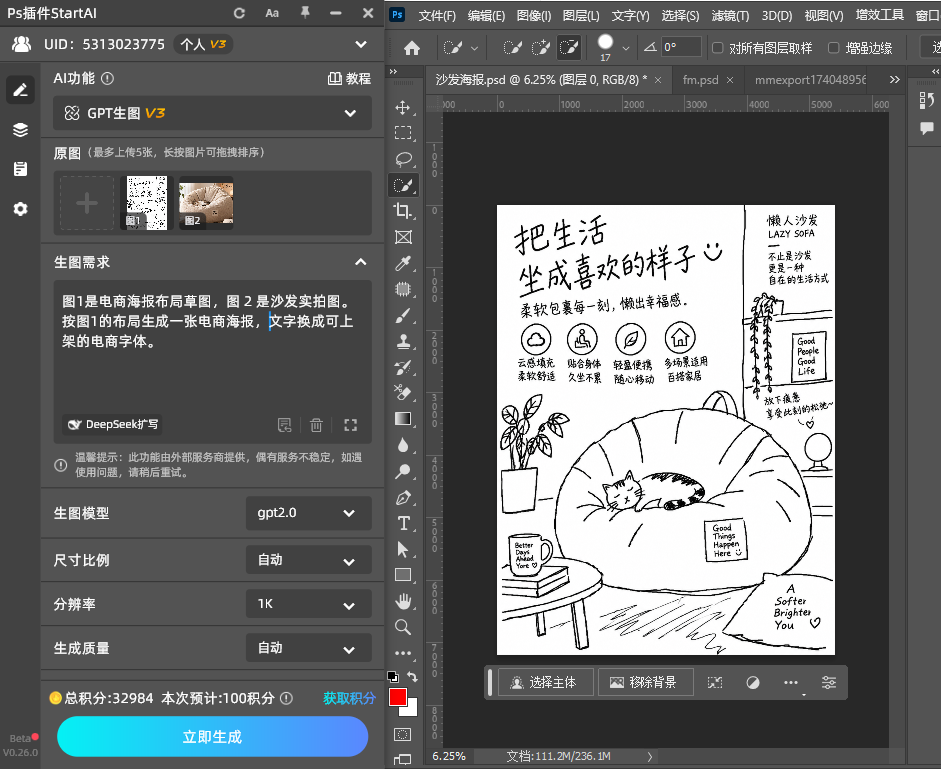The height and width of the screenshot is (769, 941).
Task: Select the Quick Selection tool in toolbar
Action: (403, 185)
